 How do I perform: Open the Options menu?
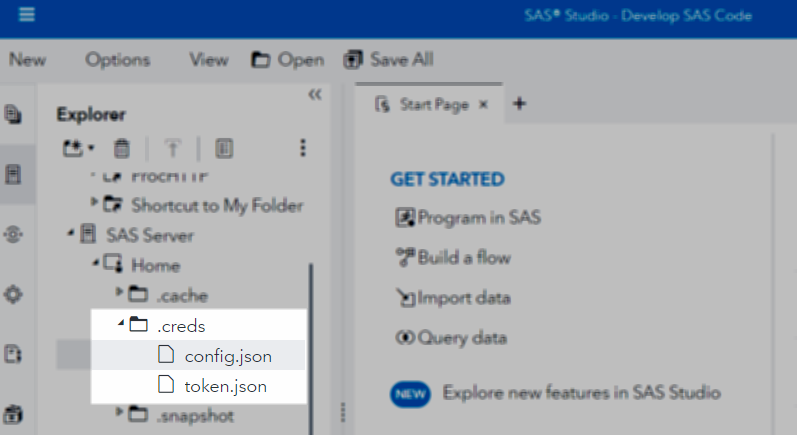tap(117, 60)
